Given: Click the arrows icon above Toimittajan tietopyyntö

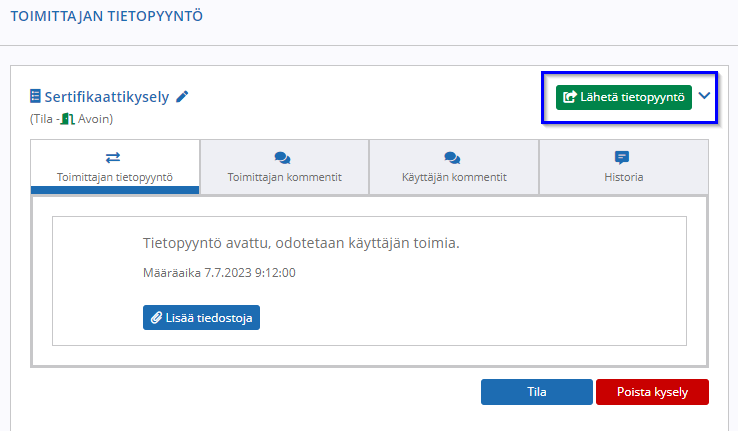Looking at the screenshot, I should [x=114, y=158].
